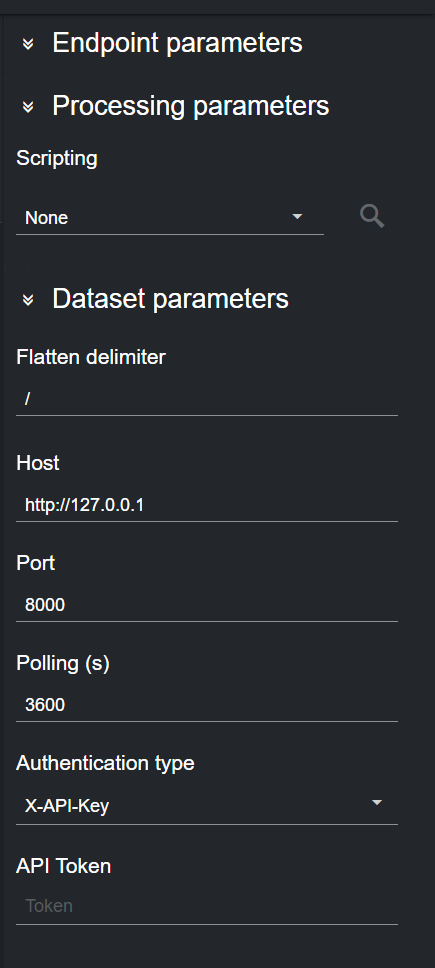435x968 pixels.
Task: Click the Endpoint parameters heading text
Action: pos(177,43)
